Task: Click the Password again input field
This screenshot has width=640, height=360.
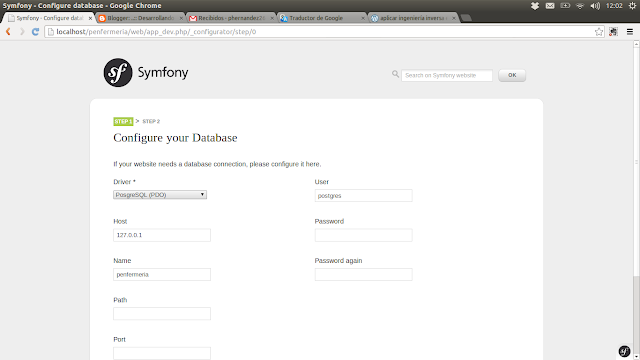Action: [363, 274]
